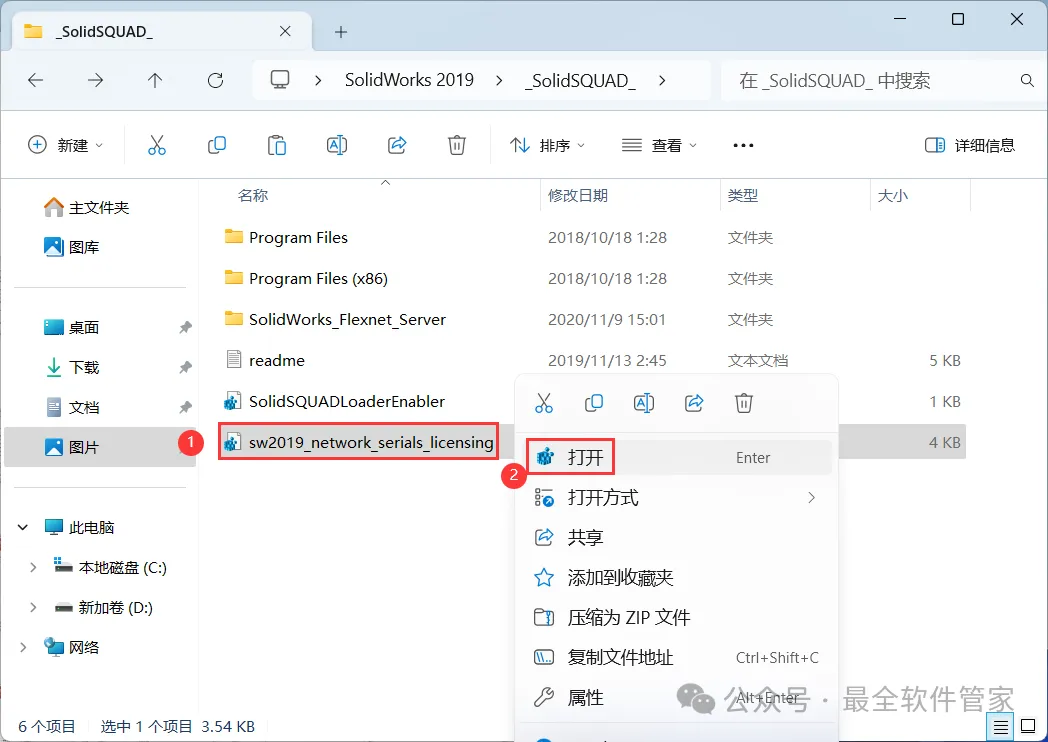Click the This PC monitor icon in address bar
The height and width of the screenshot is (742, 1048).
[x=279, y=80]
